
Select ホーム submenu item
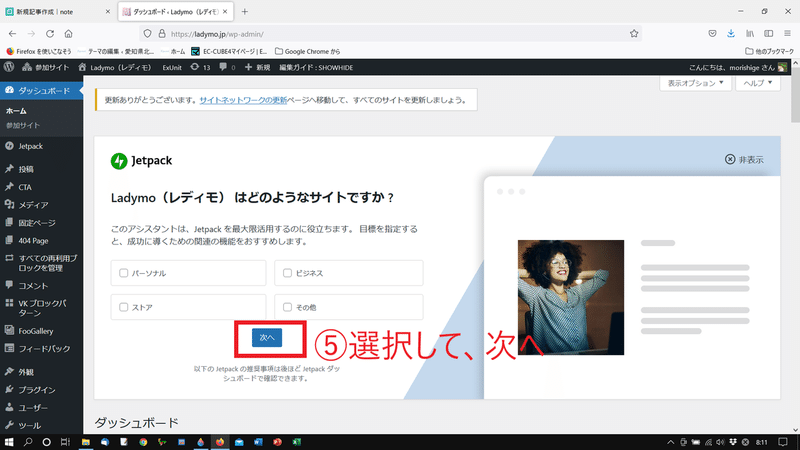click(16, 111)
